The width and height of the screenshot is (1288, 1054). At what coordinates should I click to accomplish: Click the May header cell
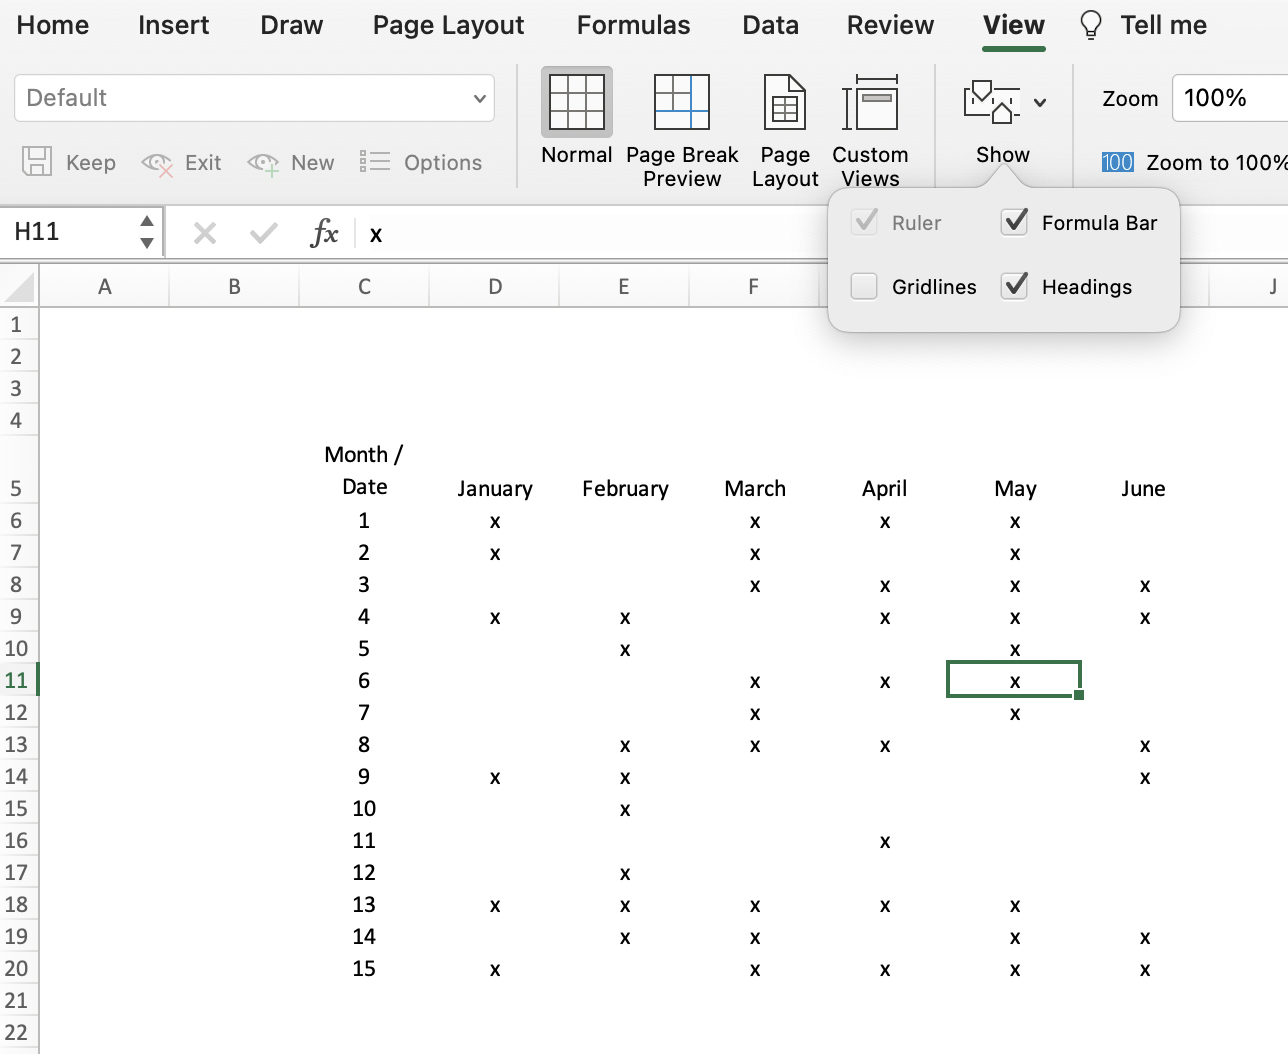tap(1015, 488)
